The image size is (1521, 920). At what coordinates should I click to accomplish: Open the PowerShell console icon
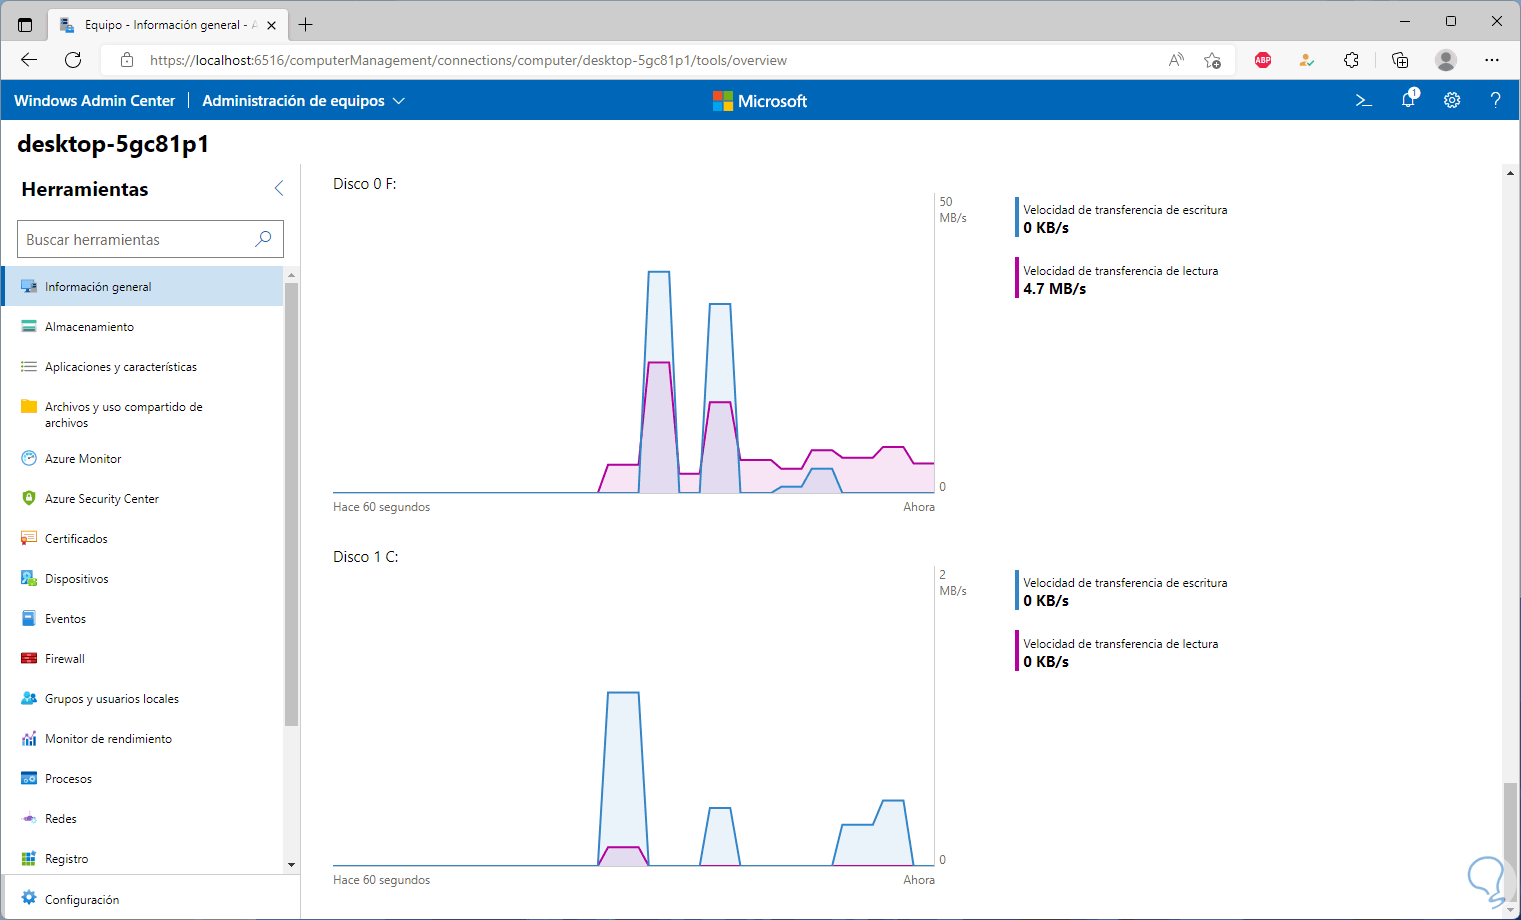1363,100
